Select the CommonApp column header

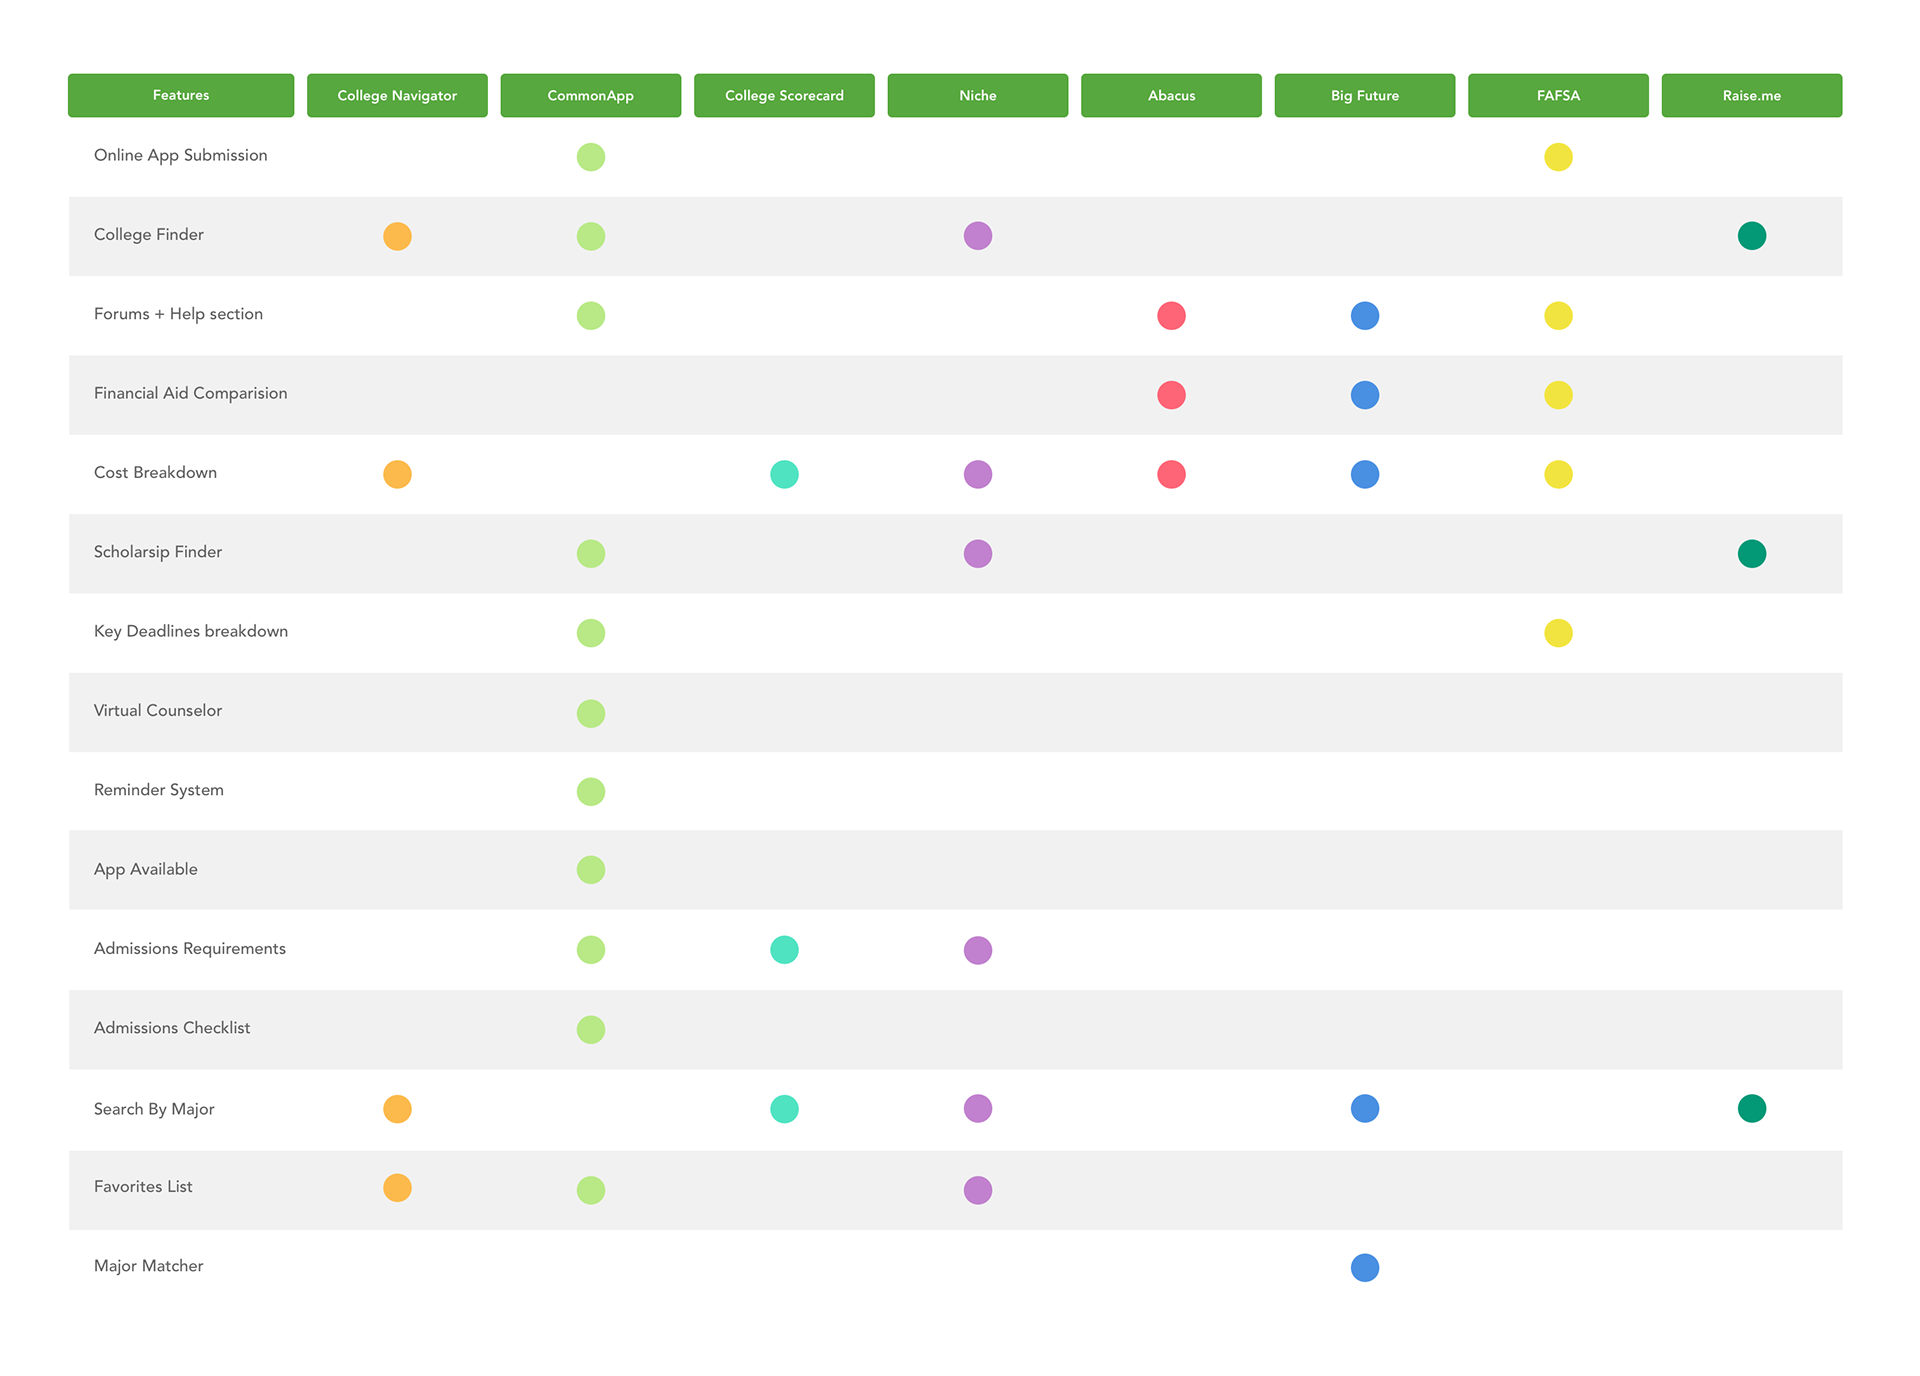pos(591,95)
